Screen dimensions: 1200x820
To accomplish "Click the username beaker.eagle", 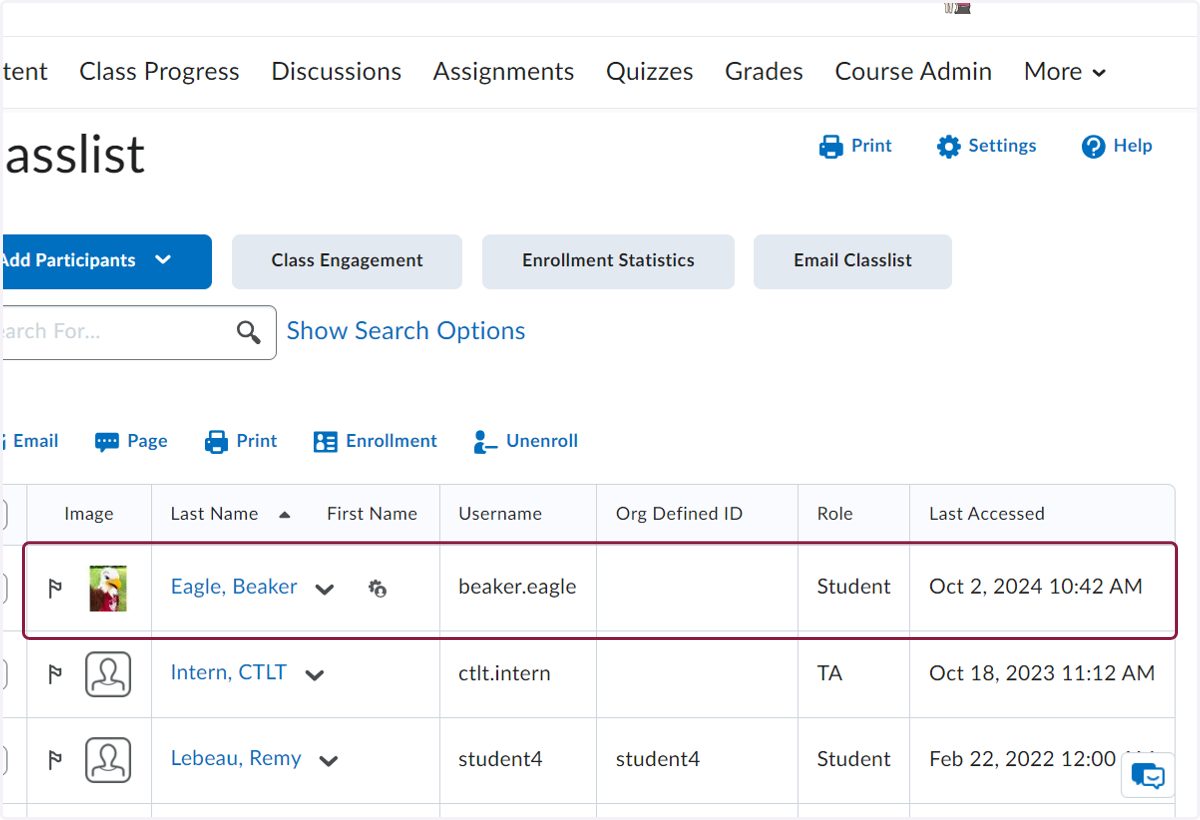I will click(517, 587).
